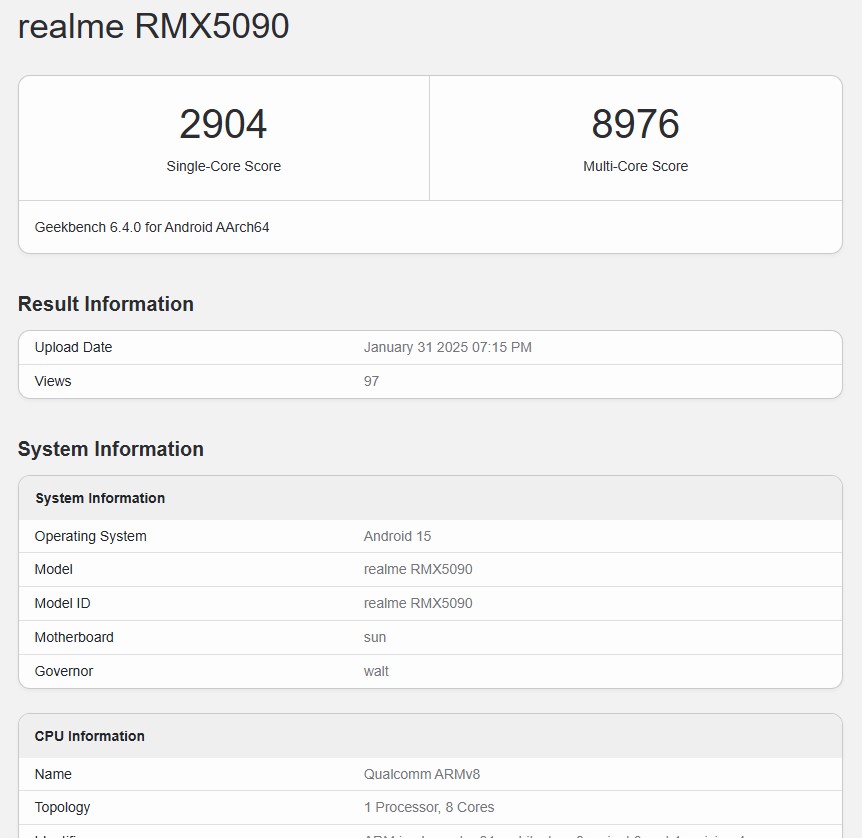This screenshot has width=862, height=838.
Task: Select the 'Qualcomm ARMv8' value
Action: pos(422,774)
